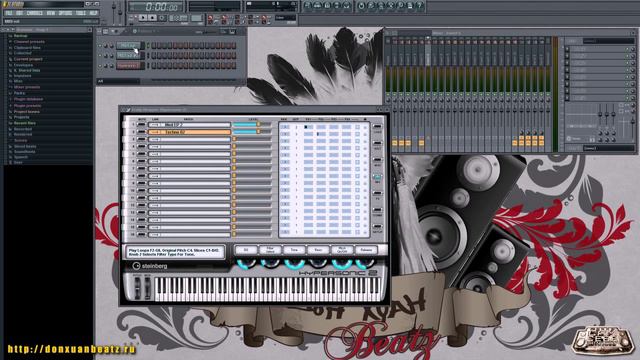This screenshot has width=640, height=360.
Task: Open the CHANNELS menu
Action: click(x=35, y=13)
